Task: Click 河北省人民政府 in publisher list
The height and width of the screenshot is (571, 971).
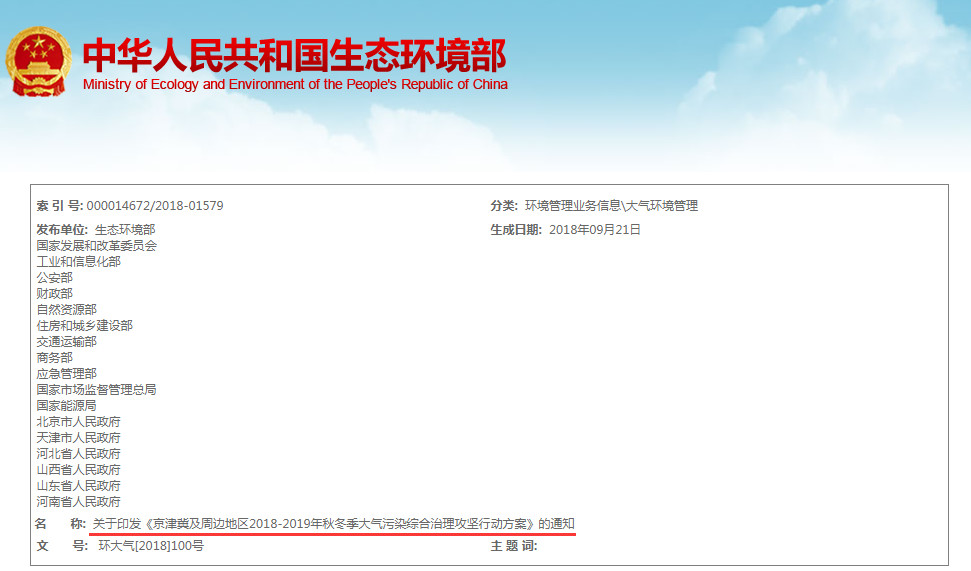Action: pos(79,454)
